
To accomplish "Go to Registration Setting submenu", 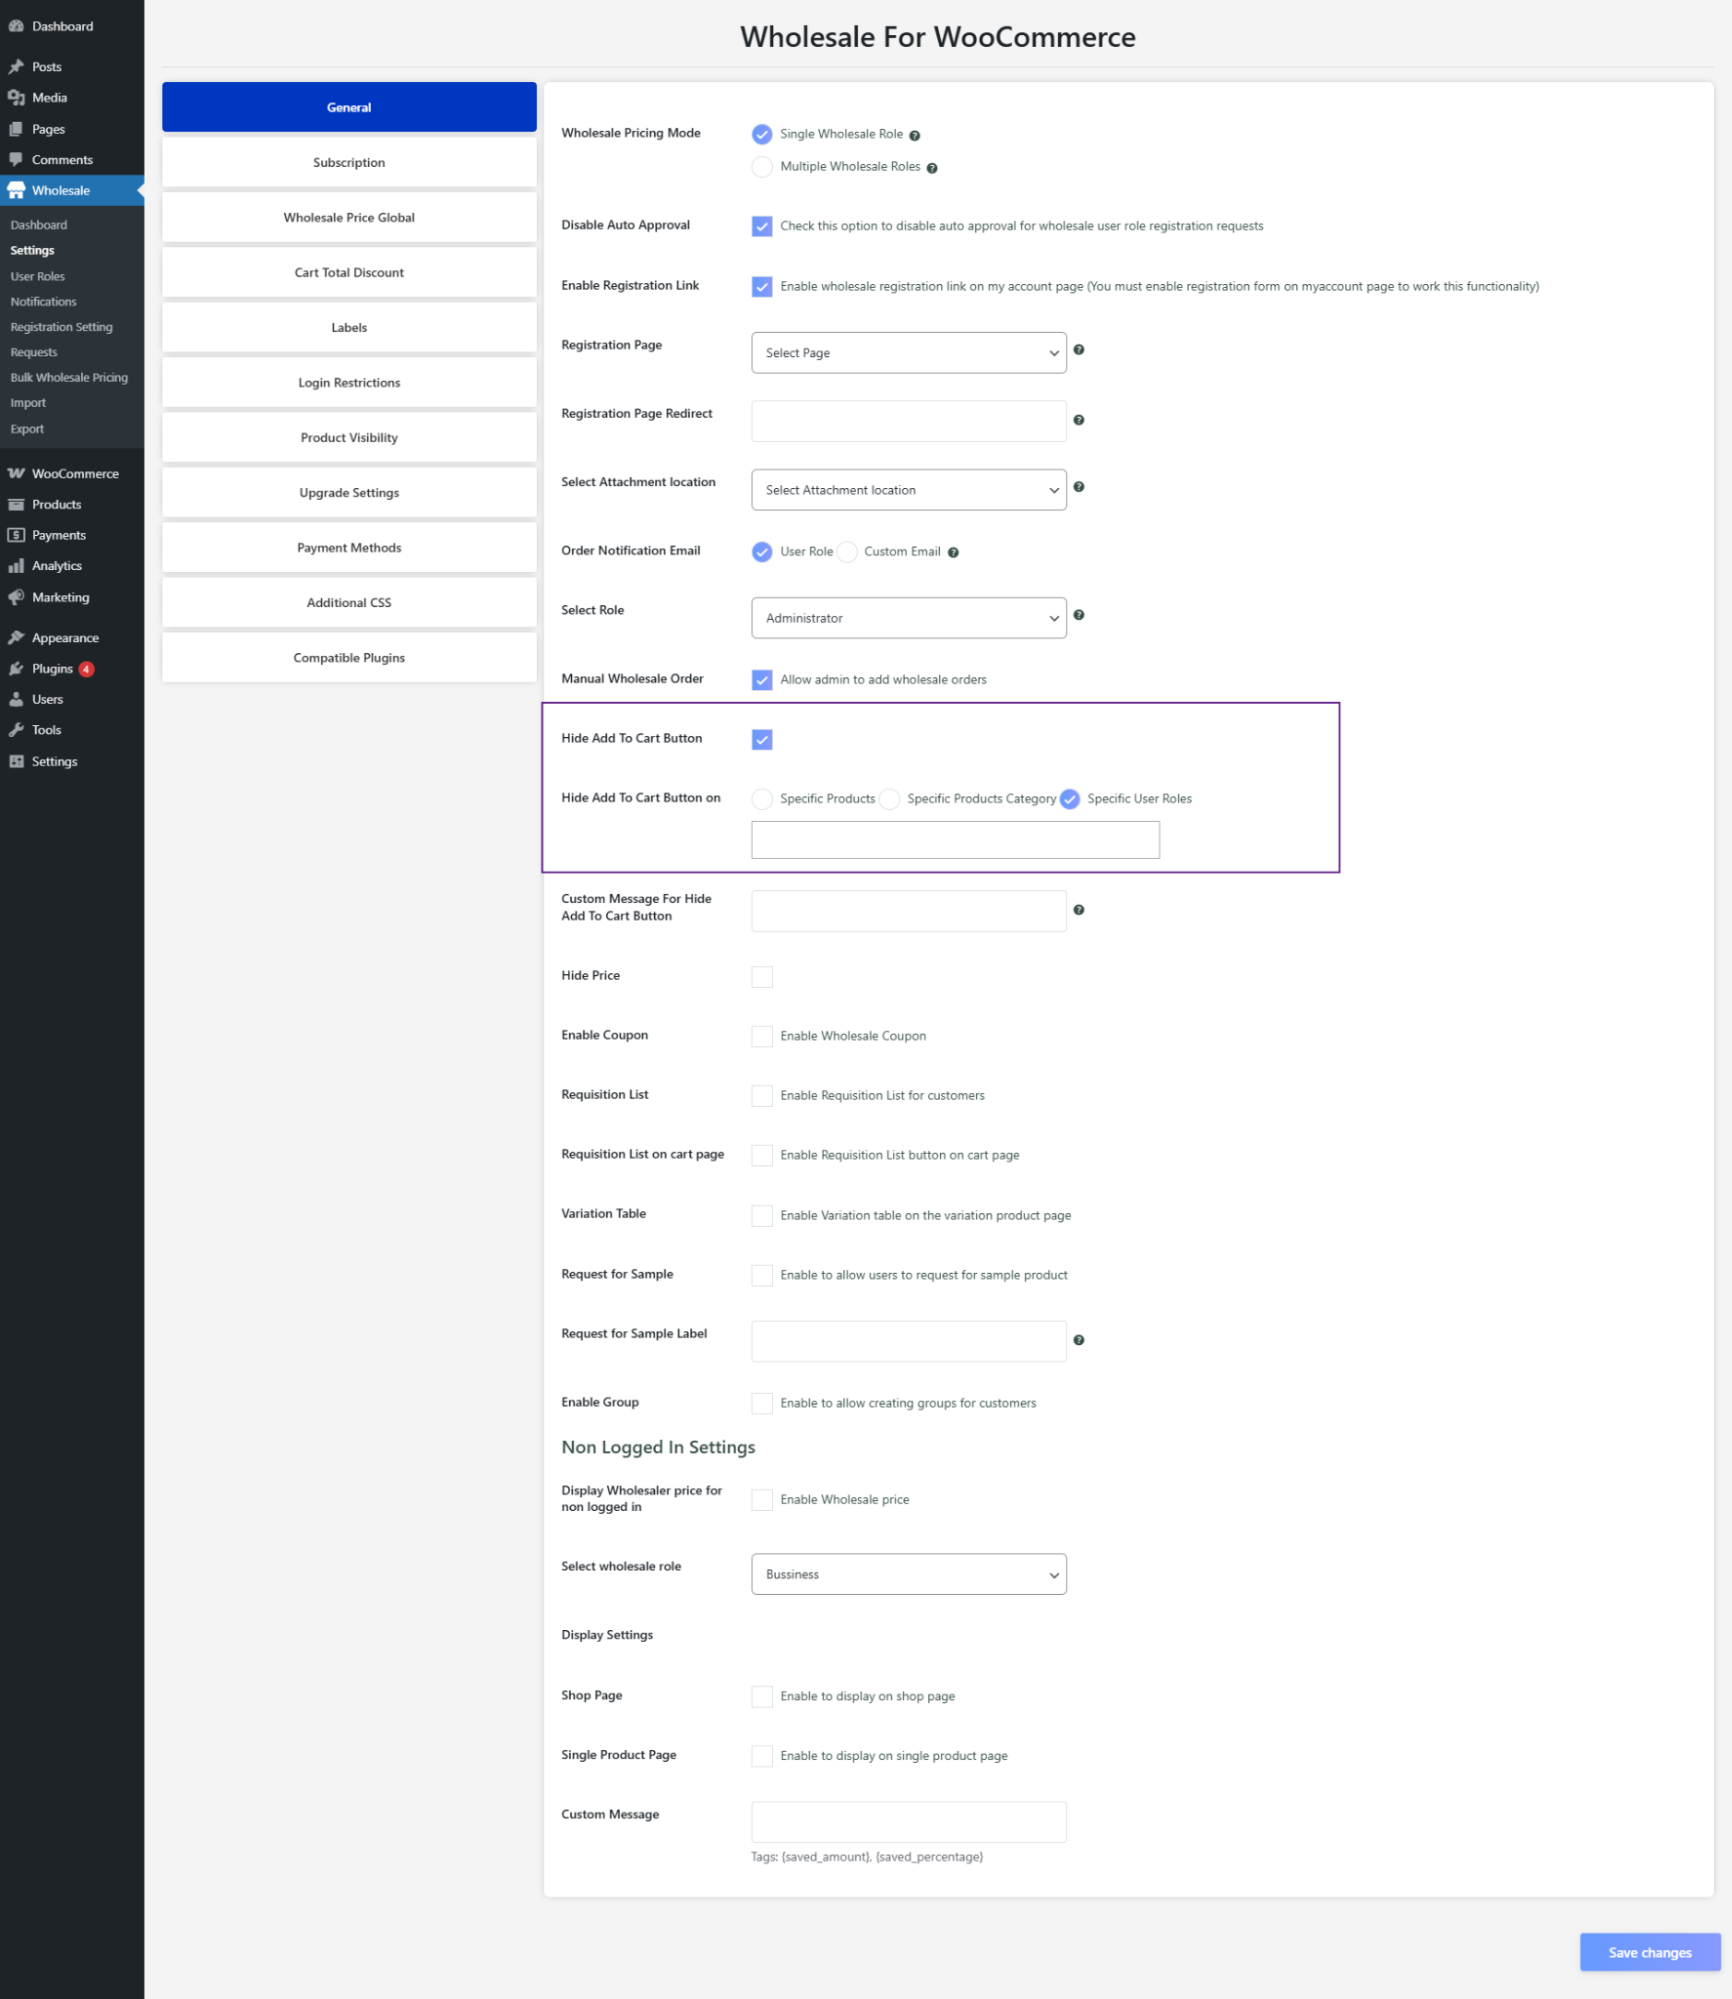I will 61,327.
